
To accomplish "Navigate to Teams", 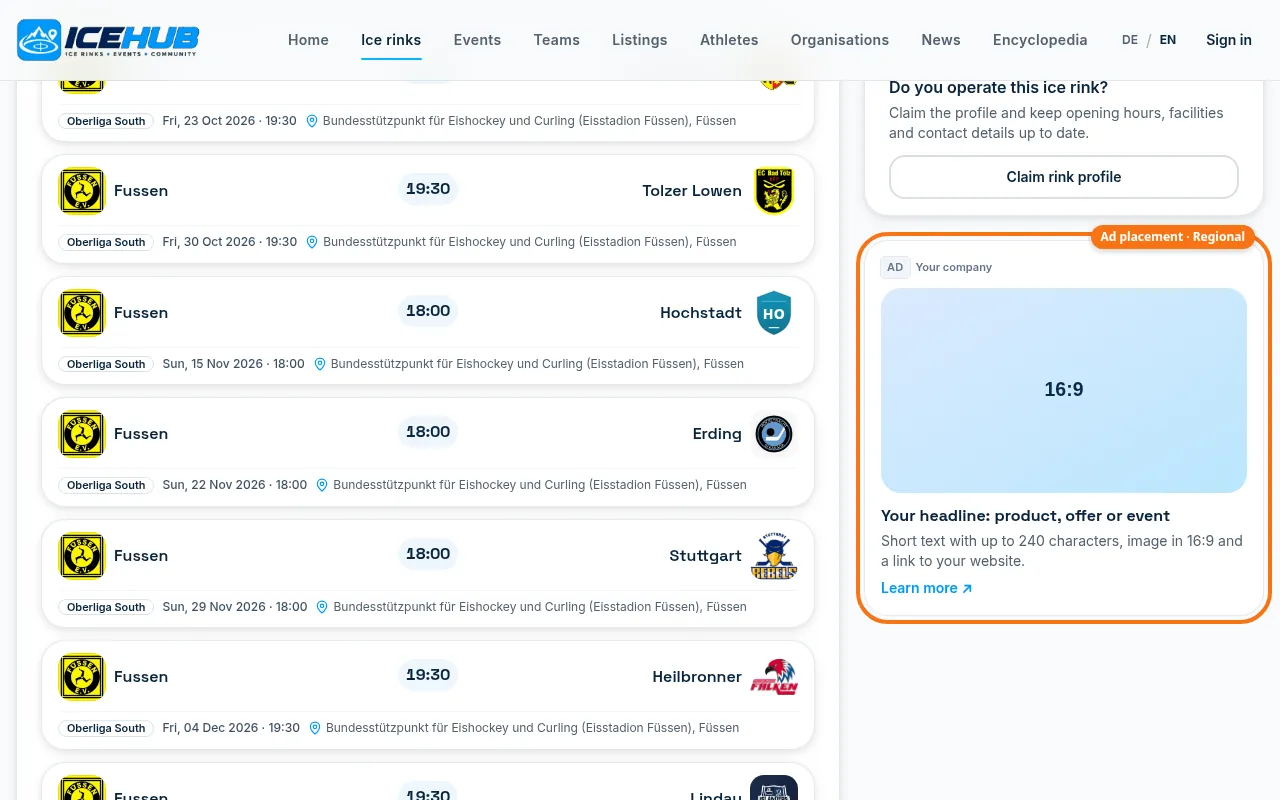I will point(556,40).
